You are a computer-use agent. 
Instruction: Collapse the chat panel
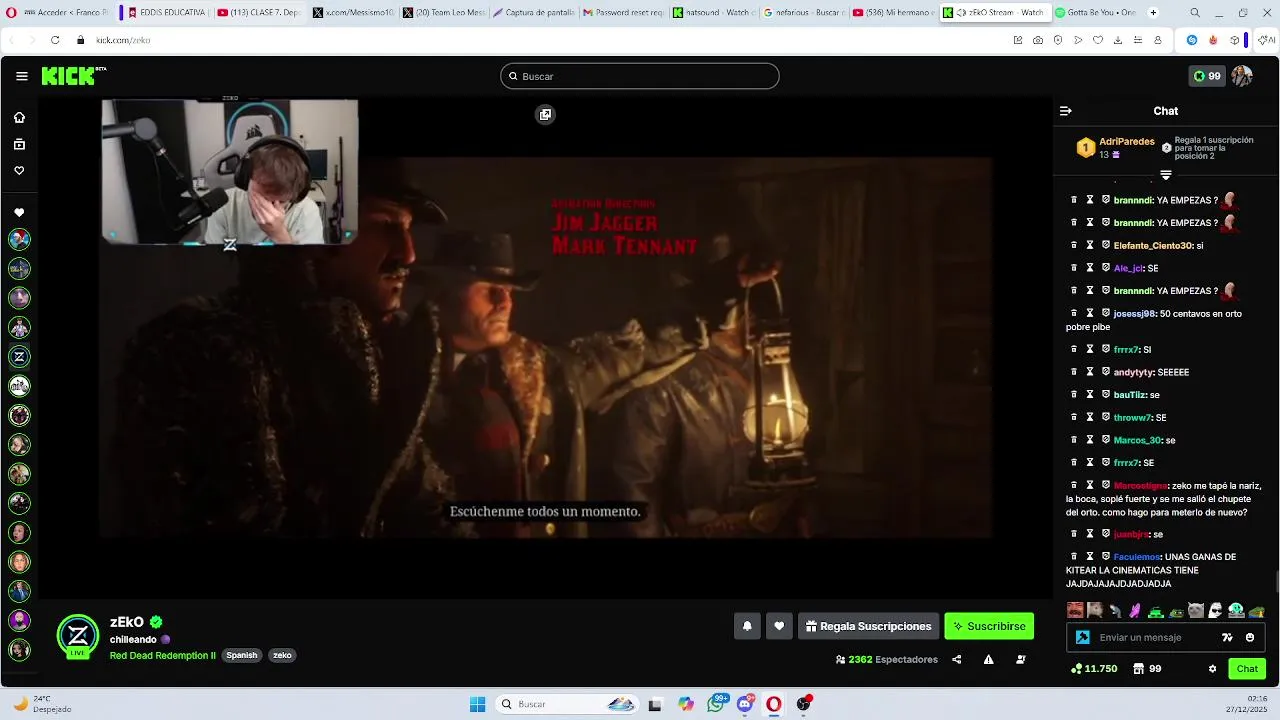click(1066, 111)
